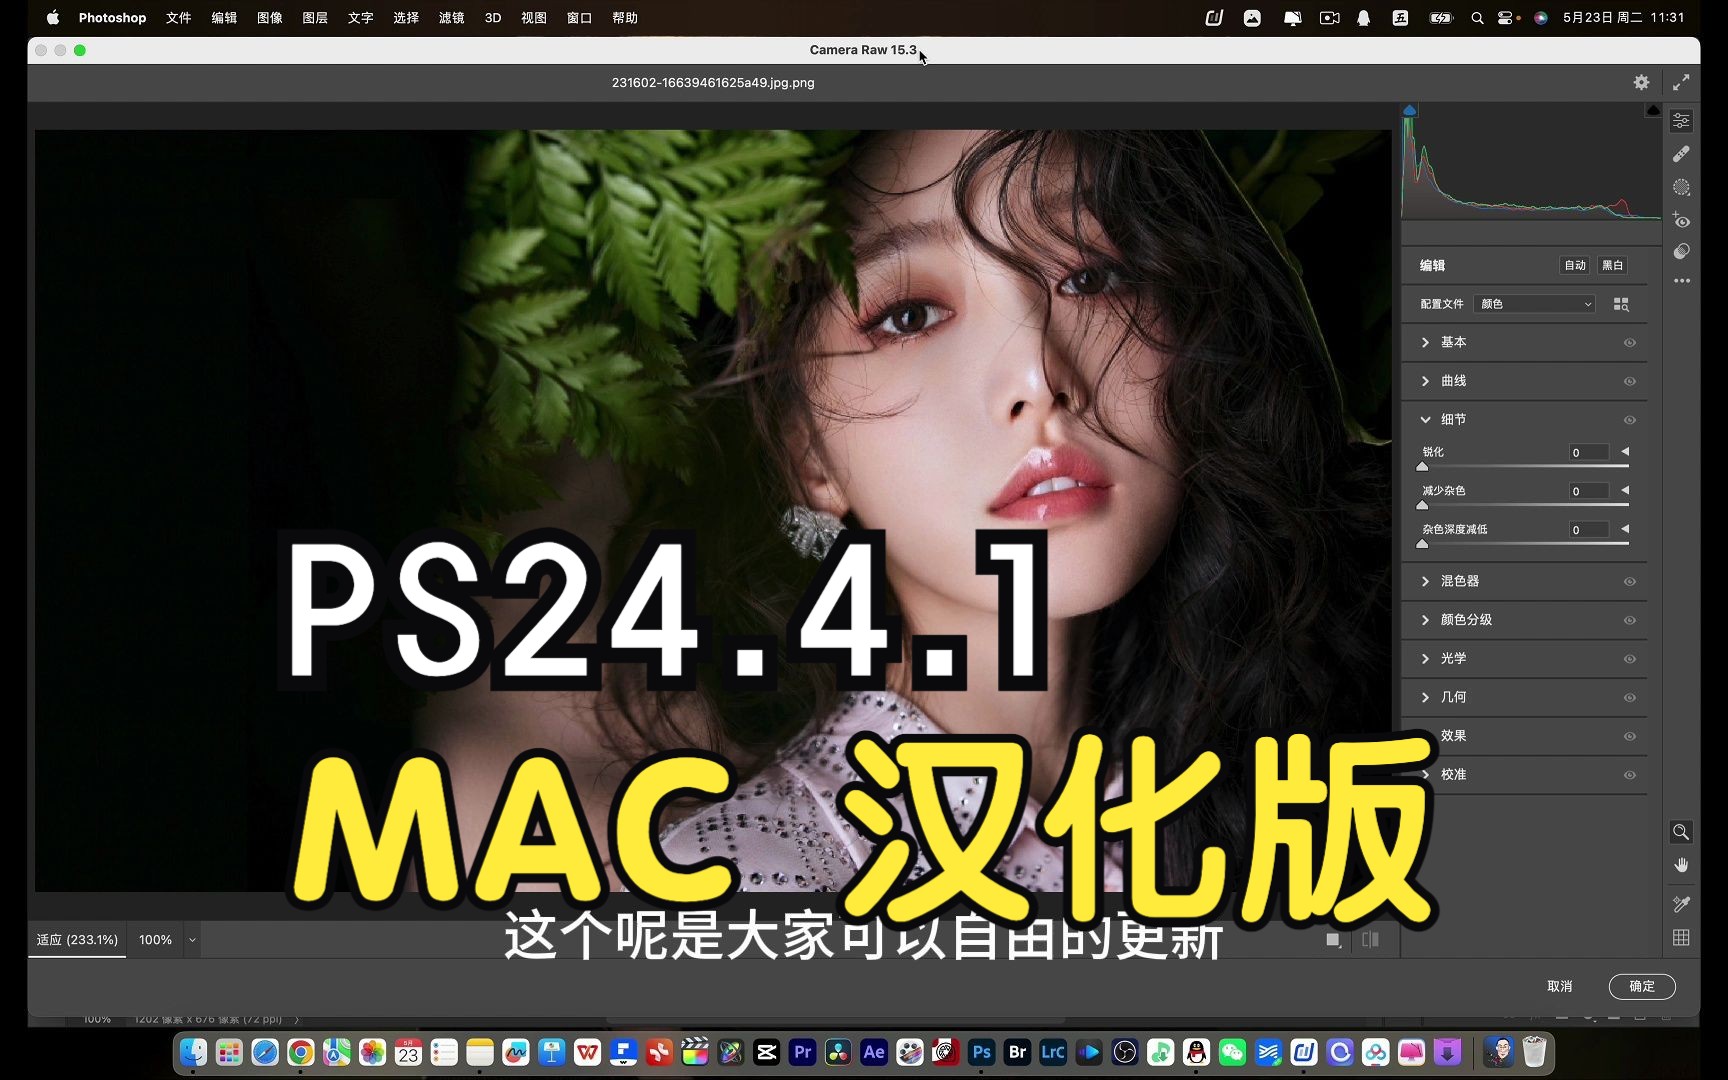Open the 帮助 menu
Image resolution: width=1728 pixels, height=1080 pixels.
point(625,18)
